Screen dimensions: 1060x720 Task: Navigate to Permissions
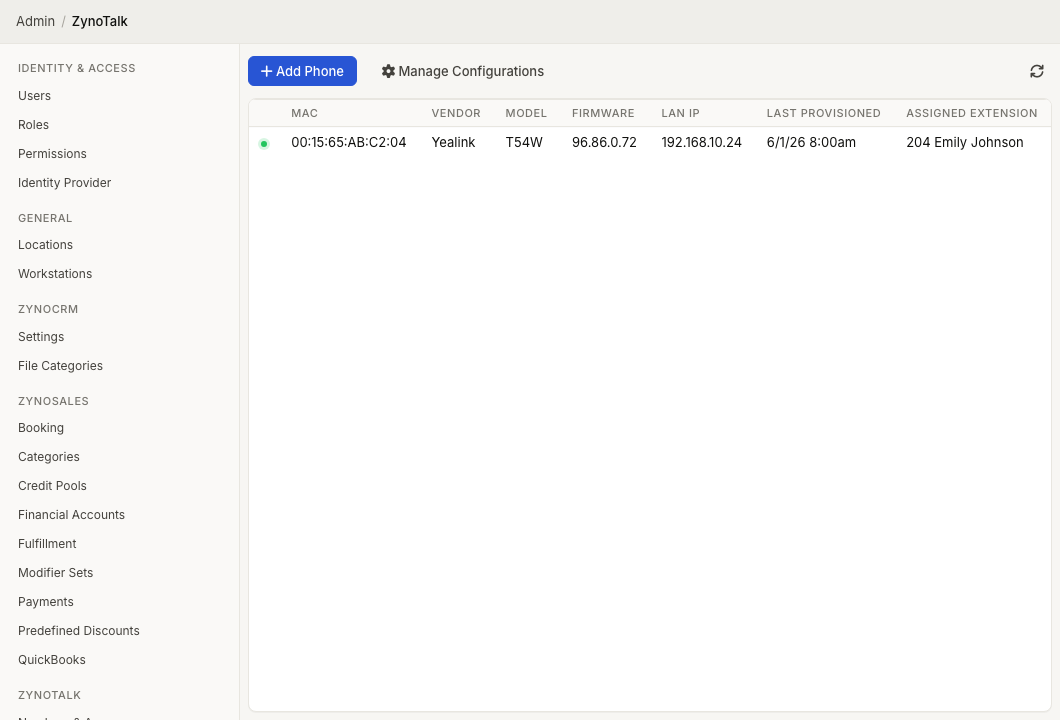click(52, 154)
